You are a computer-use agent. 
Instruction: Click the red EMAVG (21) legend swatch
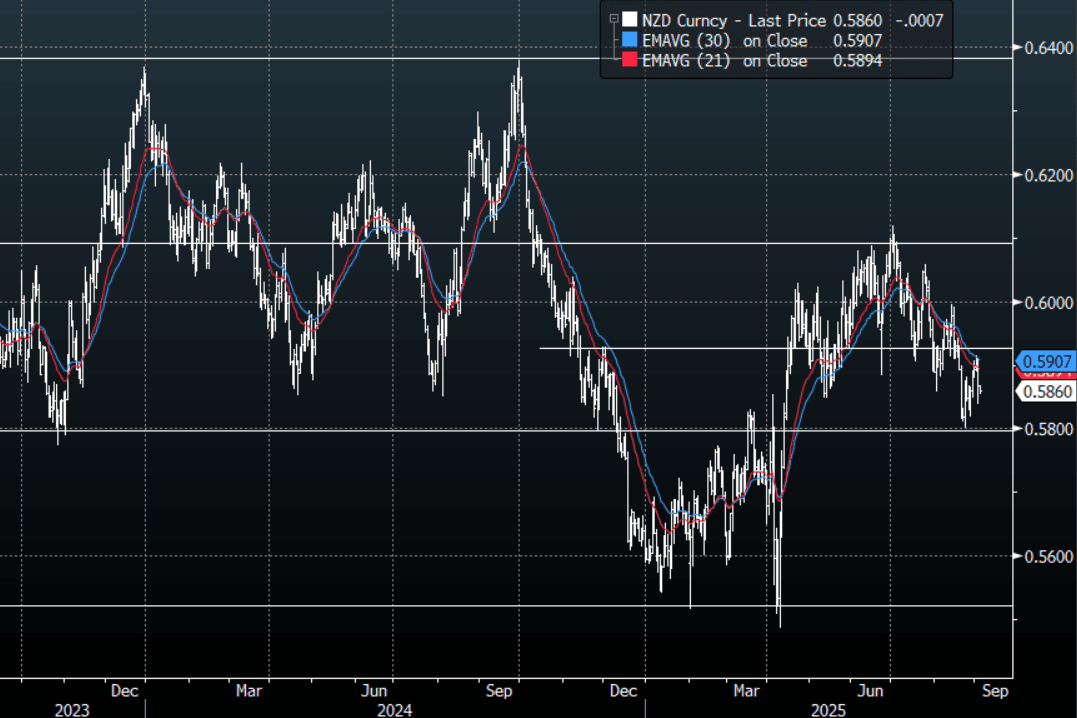[629, 61]
